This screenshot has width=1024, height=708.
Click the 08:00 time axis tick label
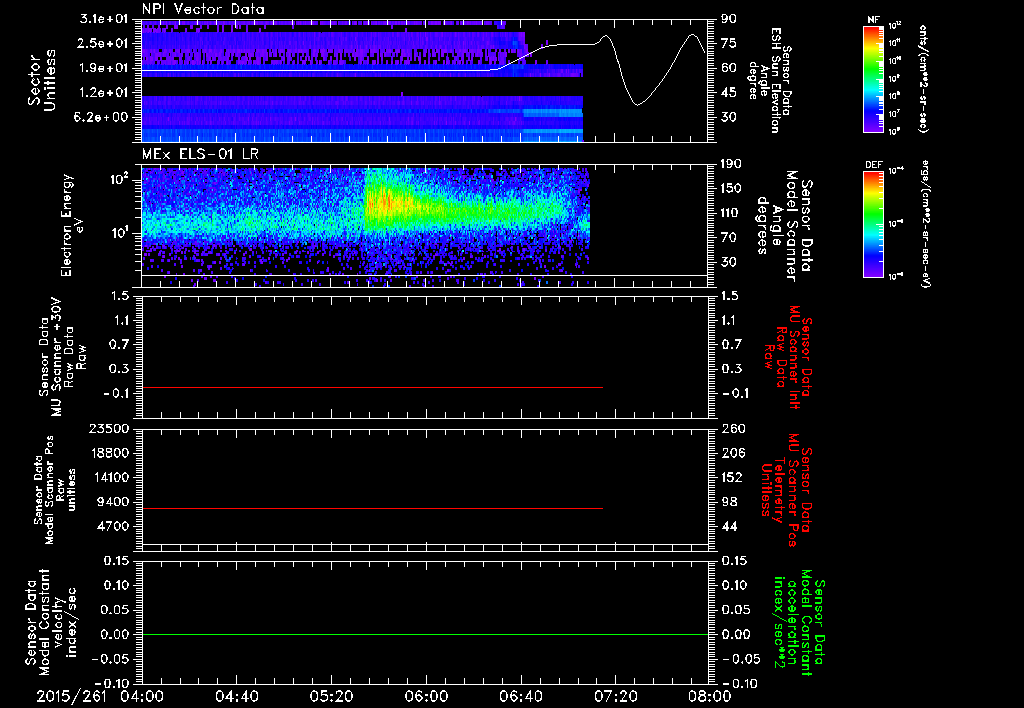(710, 696)
